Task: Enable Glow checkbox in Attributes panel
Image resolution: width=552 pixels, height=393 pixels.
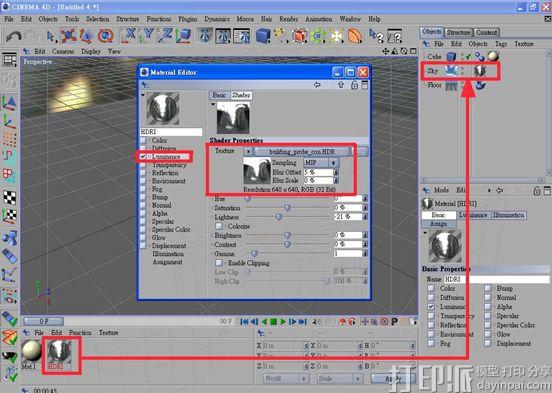Action: pos(488,334)
